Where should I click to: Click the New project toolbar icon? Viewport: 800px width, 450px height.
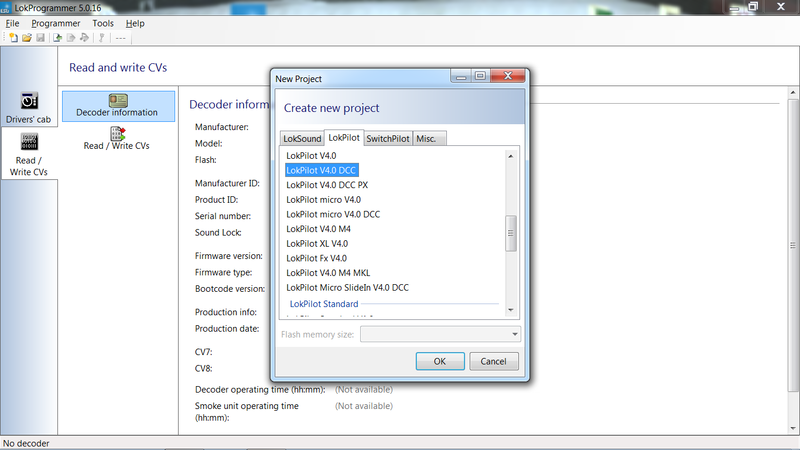[x=13, y=38]
